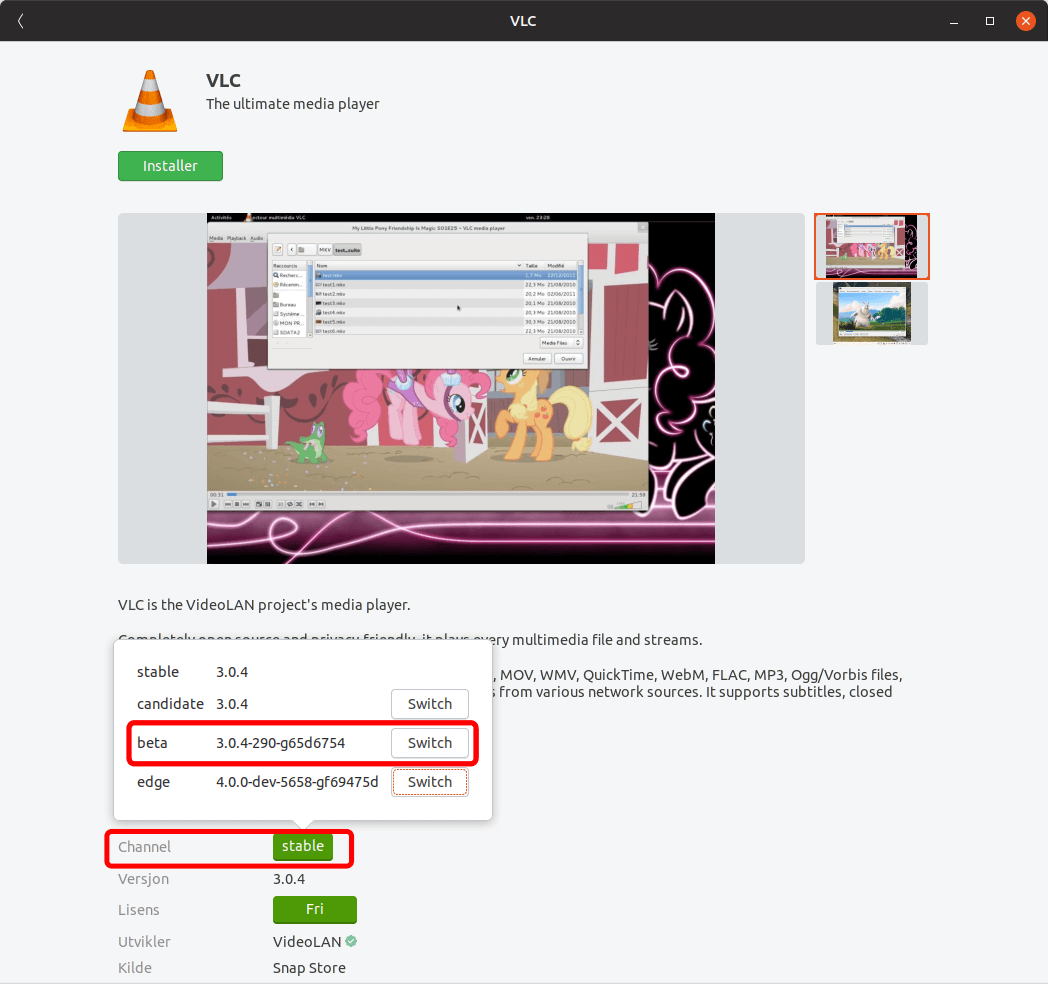1048x984 pixels.
Task: Select the first pony screenshot thumbnail
Action: 872,246
